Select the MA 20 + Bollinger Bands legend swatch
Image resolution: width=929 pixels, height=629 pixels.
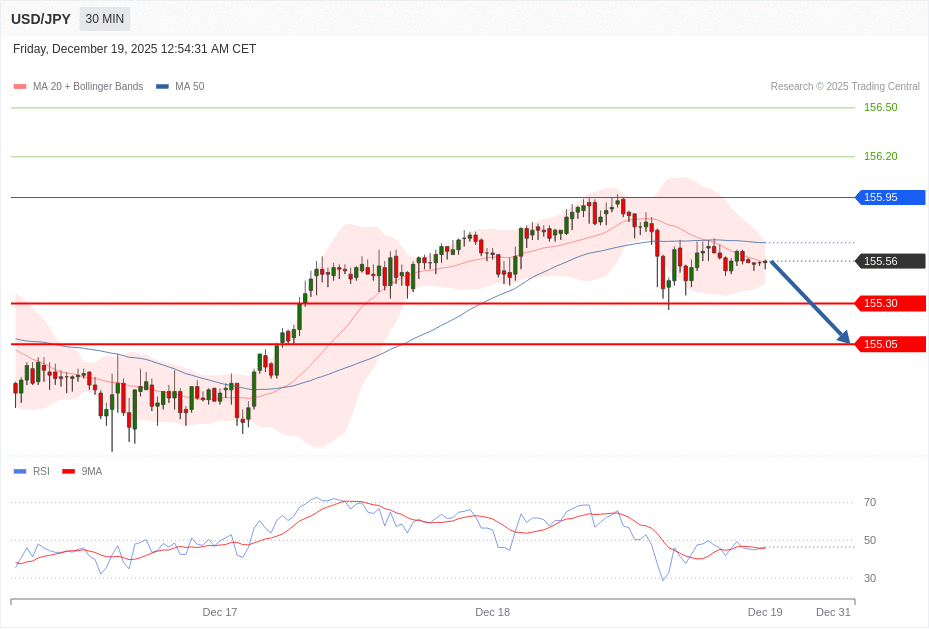click(x=18, y=86)
